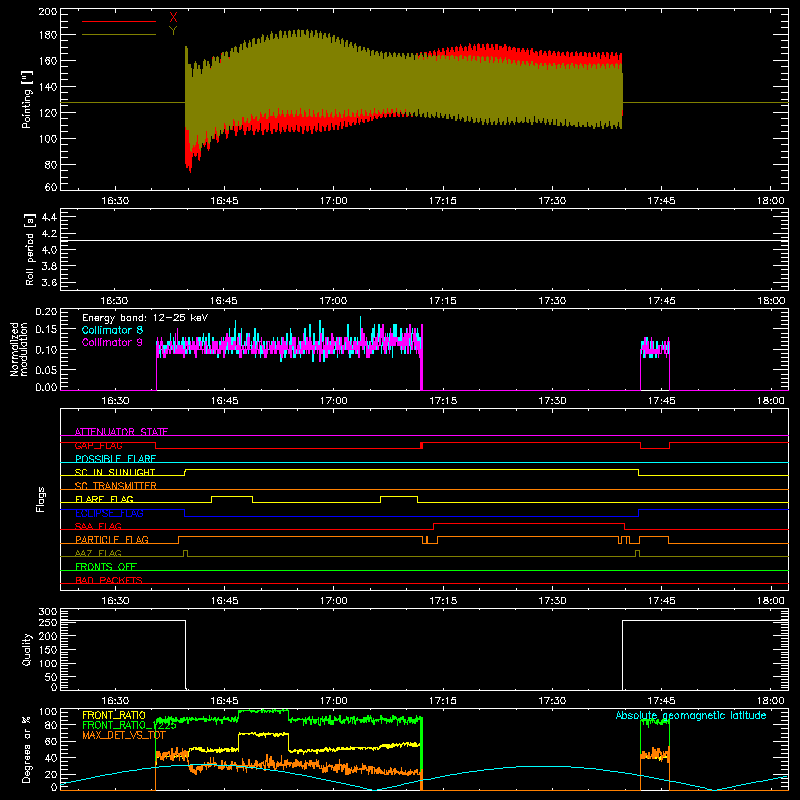Click the 0.05 tick on modulation axis
Viewport: 800px width, 800px height.
46,369
